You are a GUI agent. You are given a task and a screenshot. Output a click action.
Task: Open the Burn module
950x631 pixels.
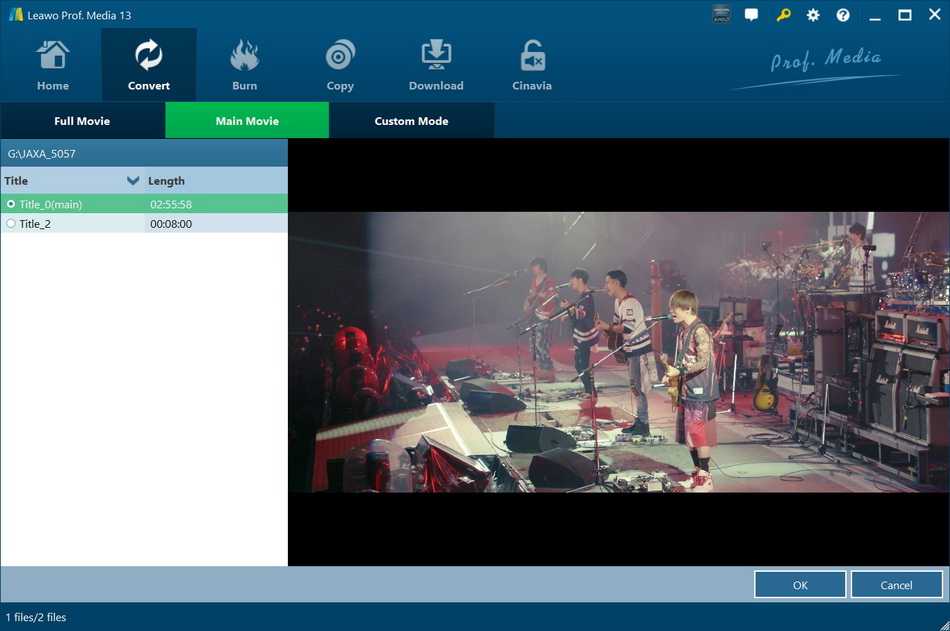[243, 63]
